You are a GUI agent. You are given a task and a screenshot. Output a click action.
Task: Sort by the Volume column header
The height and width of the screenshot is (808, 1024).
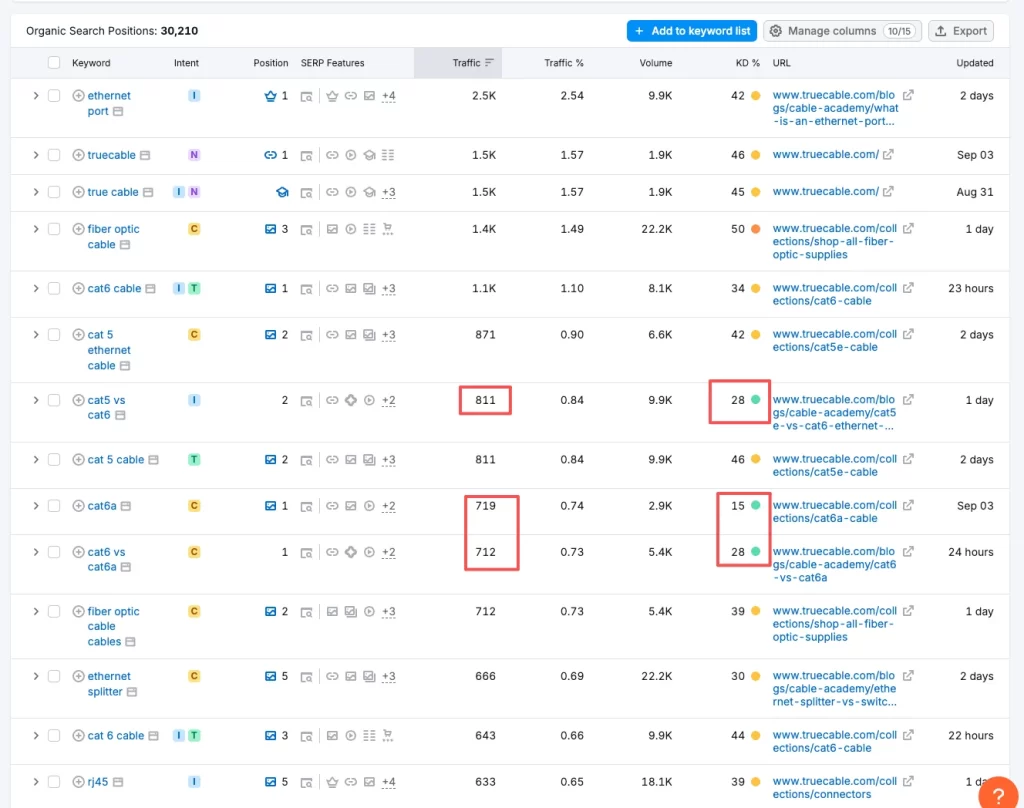[x=656, y=63]
